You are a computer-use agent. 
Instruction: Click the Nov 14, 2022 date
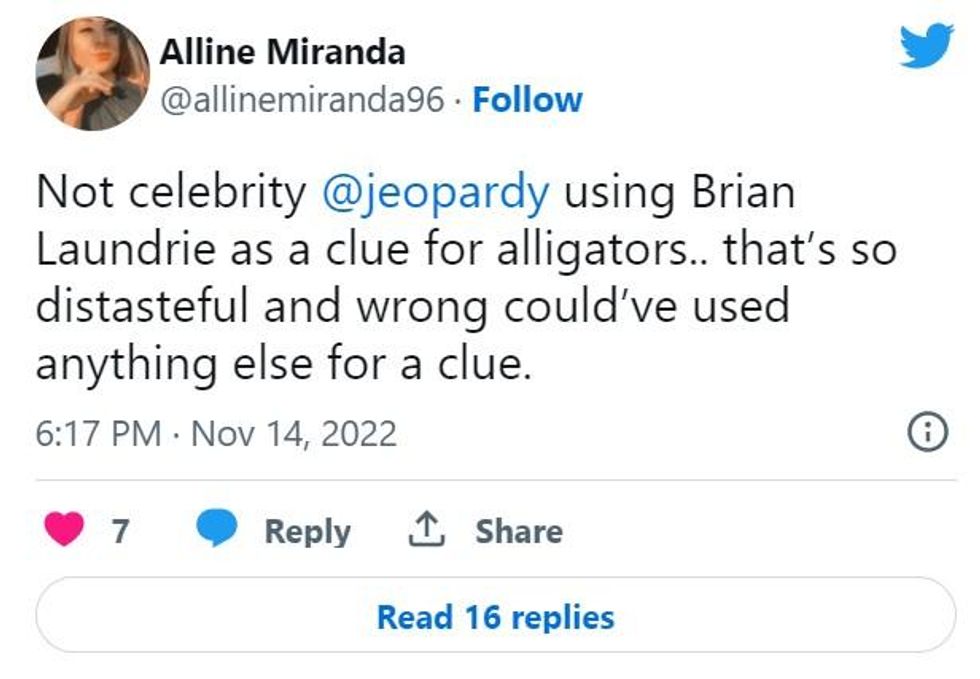pos(294,434)
